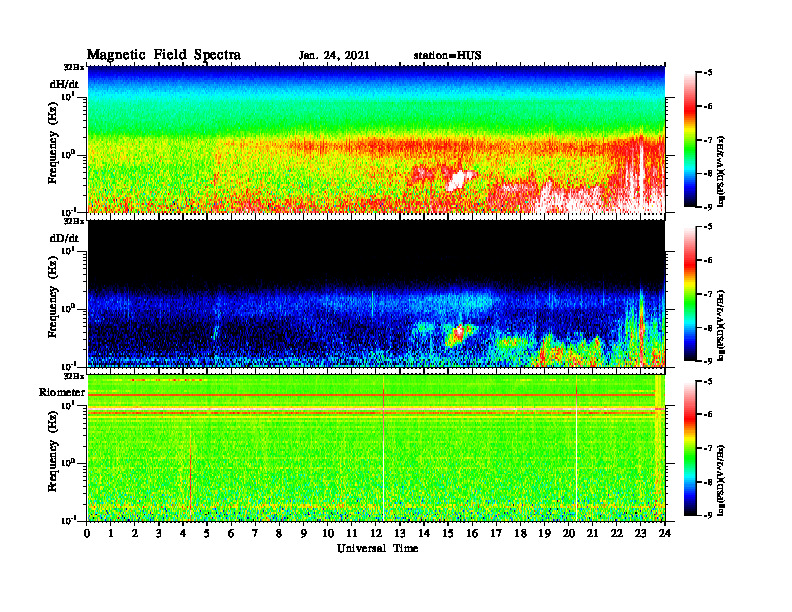Click hour label "7" on time axis

coord(256,533)
